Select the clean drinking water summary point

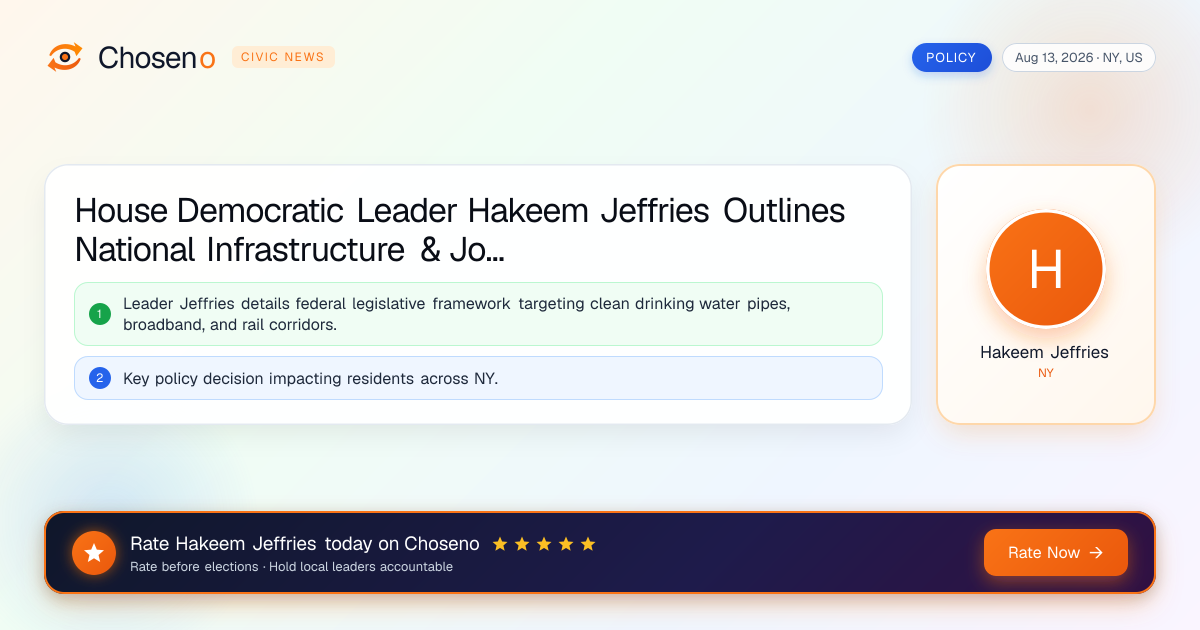pyautogui.click(x=478, y=314)
